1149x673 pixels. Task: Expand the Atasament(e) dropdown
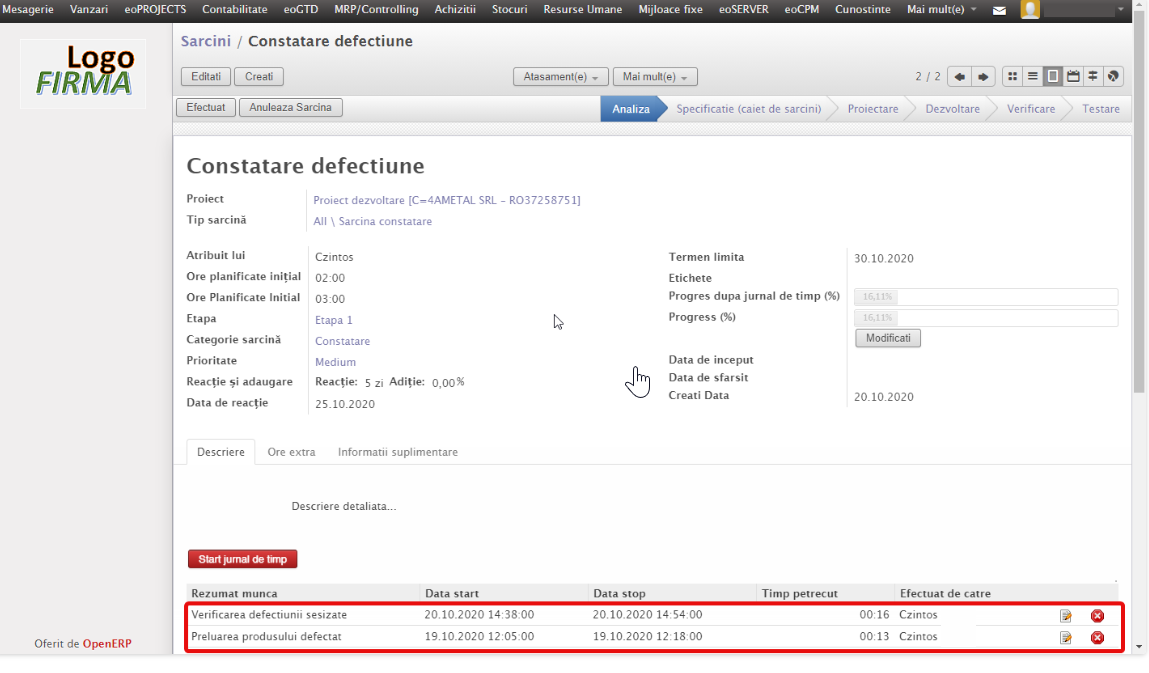click(x=560, y=77)
